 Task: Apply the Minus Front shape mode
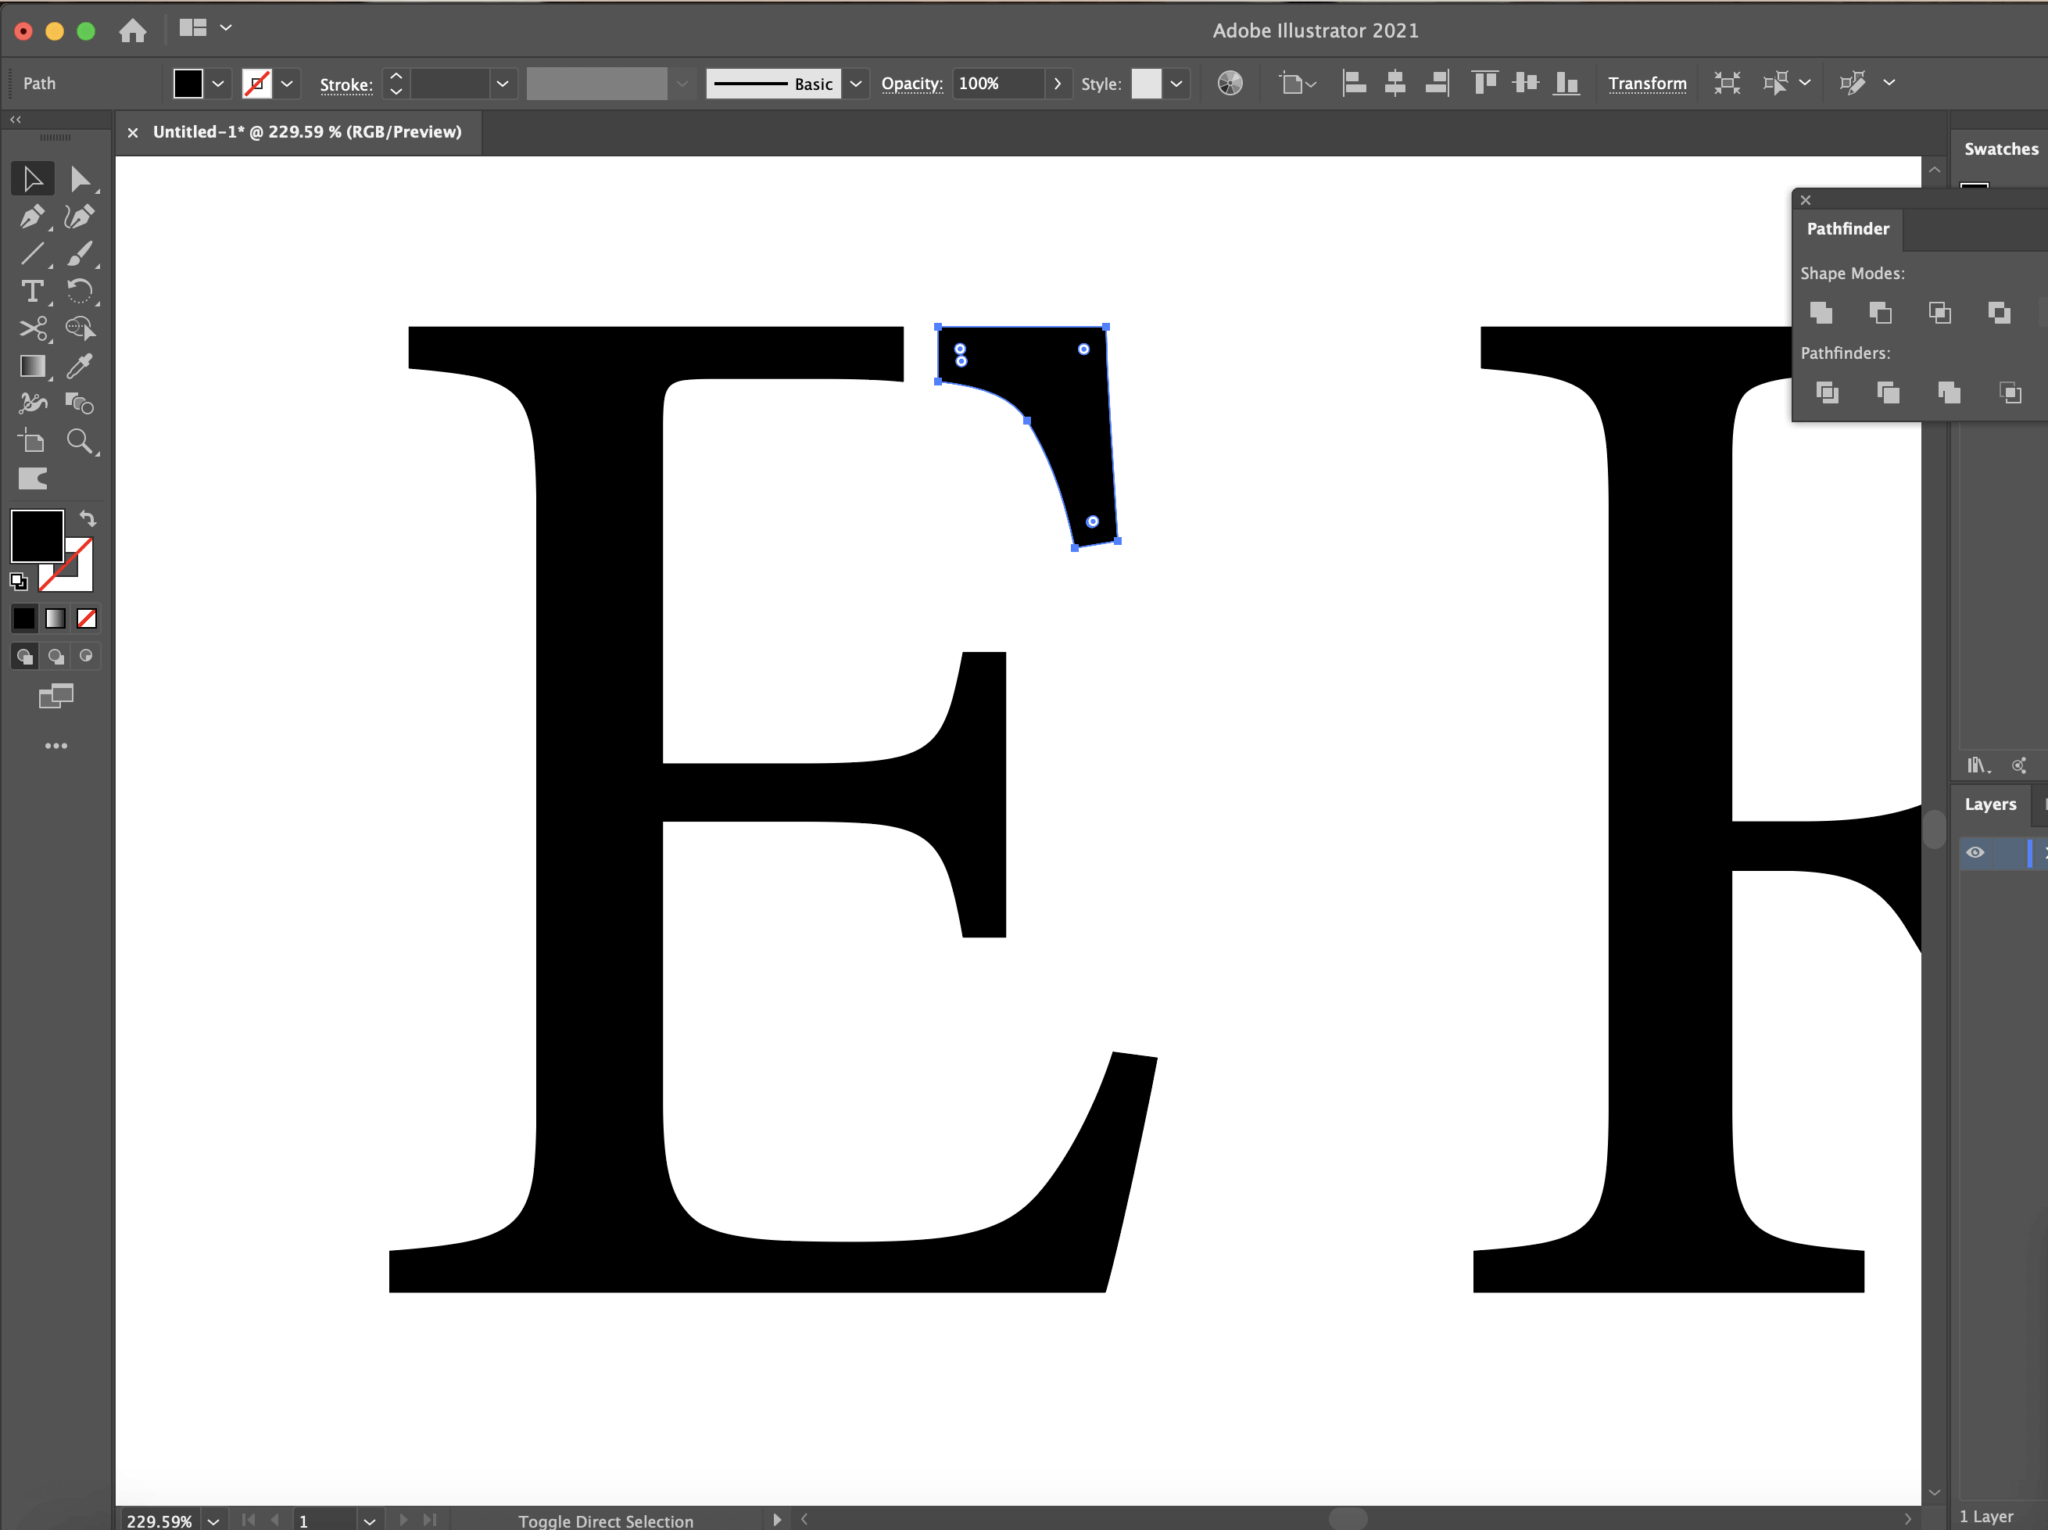1879,313
